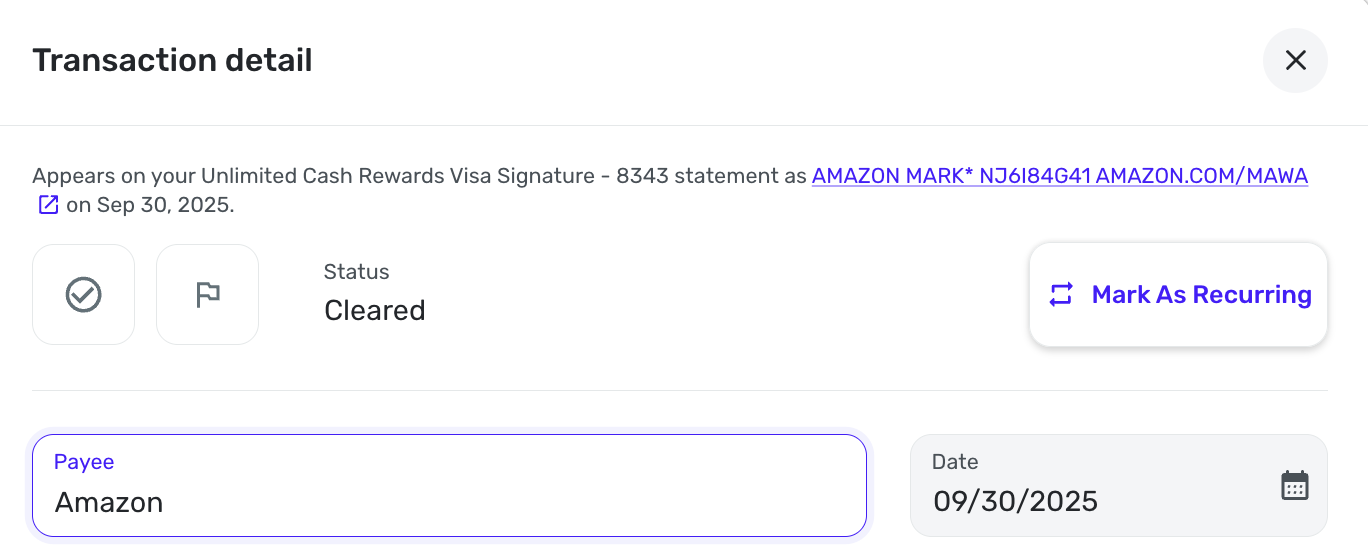Screen dimensions: 1368x556
Task: Click the external link icon
Action: (x=48, y=206)
